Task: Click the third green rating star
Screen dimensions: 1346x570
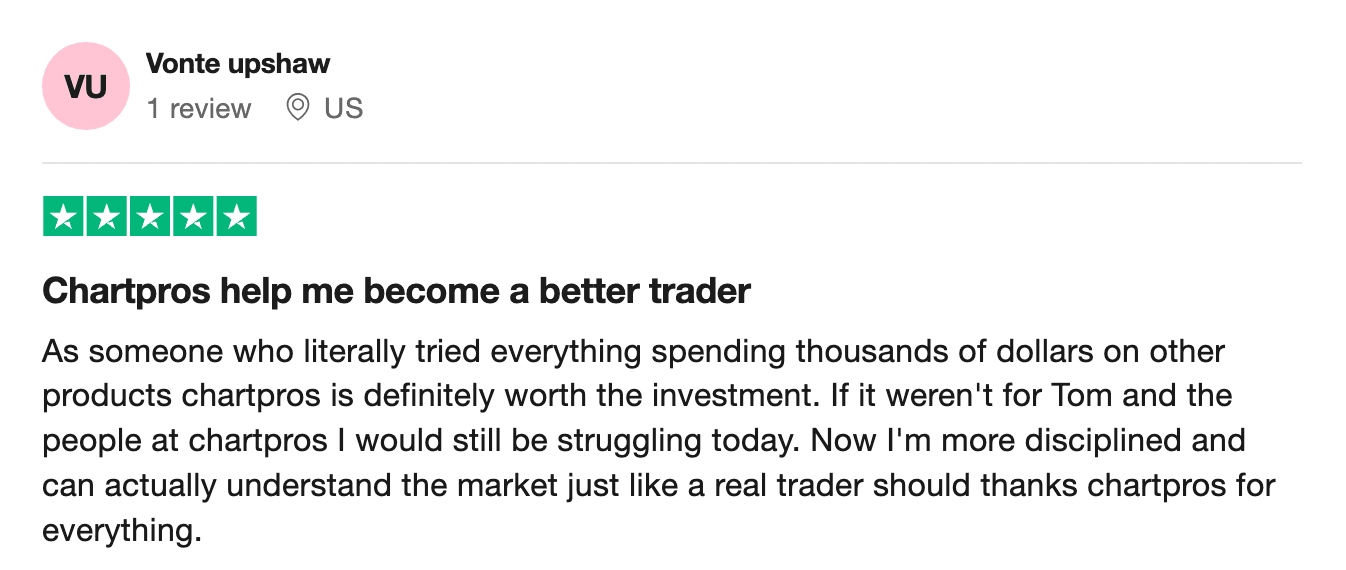Action: (150, 217)
